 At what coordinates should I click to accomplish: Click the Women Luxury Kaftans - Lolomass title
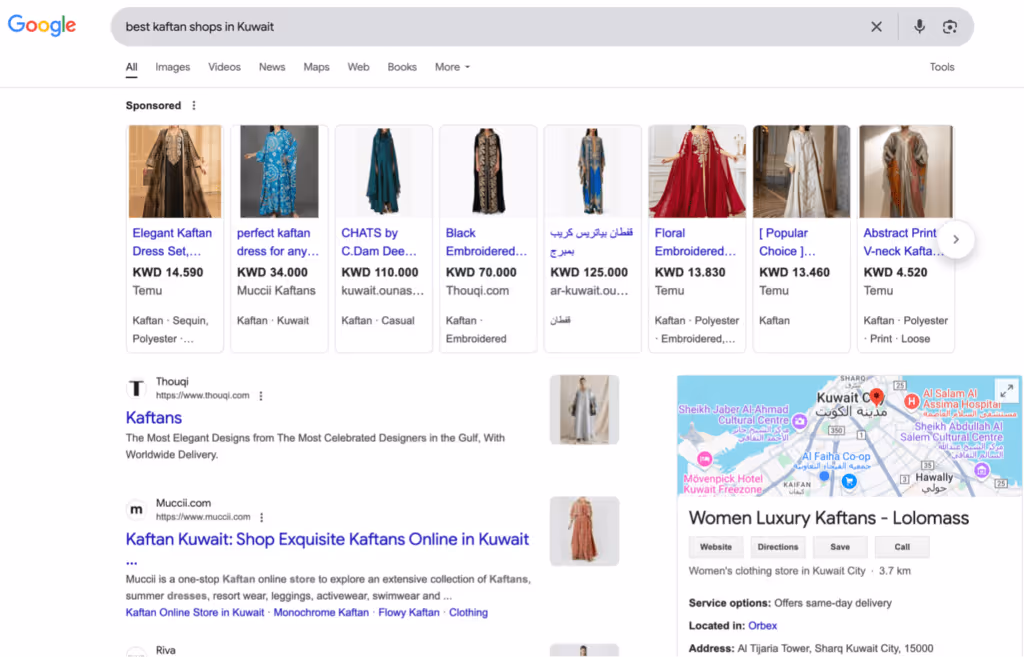pyautogui.click(x=829, y=518)
